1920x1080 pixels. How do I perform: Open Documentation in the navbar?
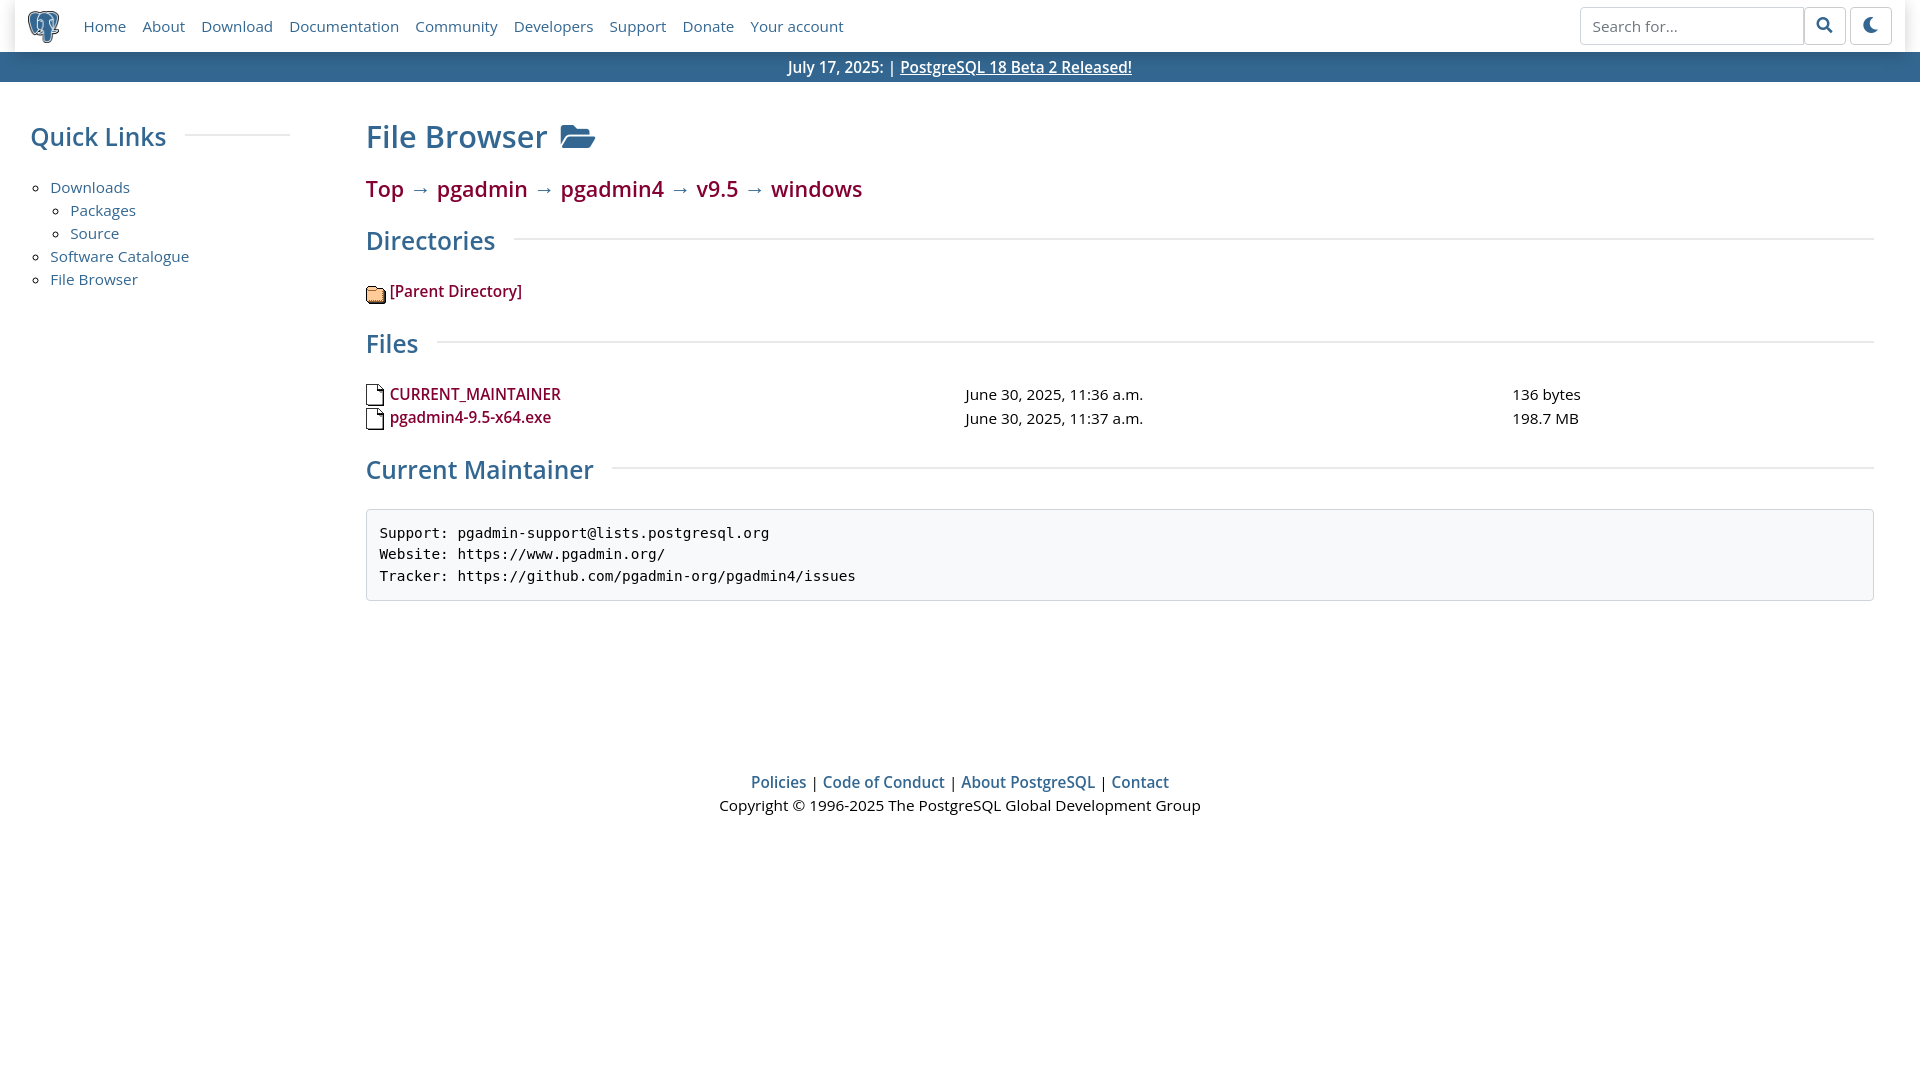(x=344, y=26)
